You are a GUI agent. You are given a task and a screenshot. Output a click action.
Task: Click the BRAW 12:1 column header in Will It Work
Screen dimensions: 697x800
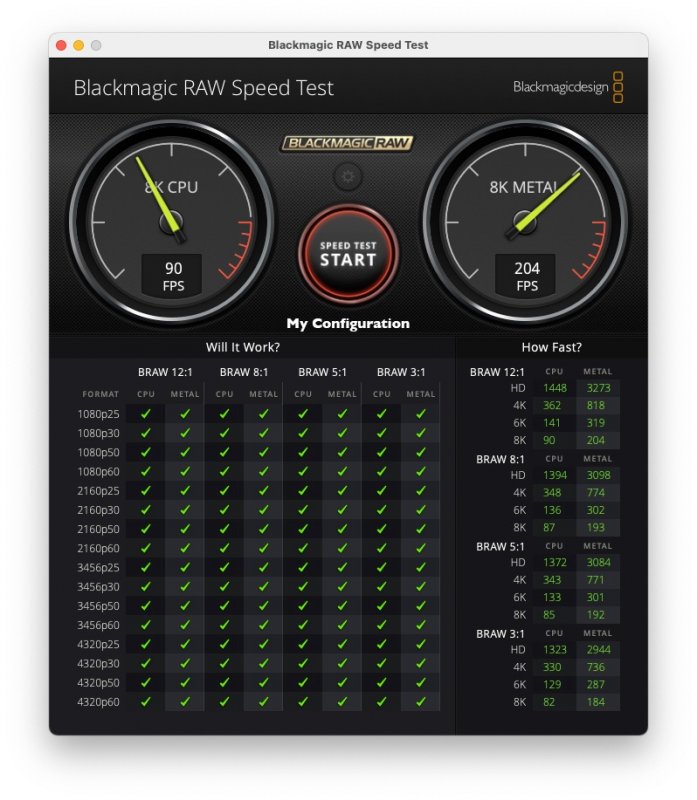(x=165, y=372)
